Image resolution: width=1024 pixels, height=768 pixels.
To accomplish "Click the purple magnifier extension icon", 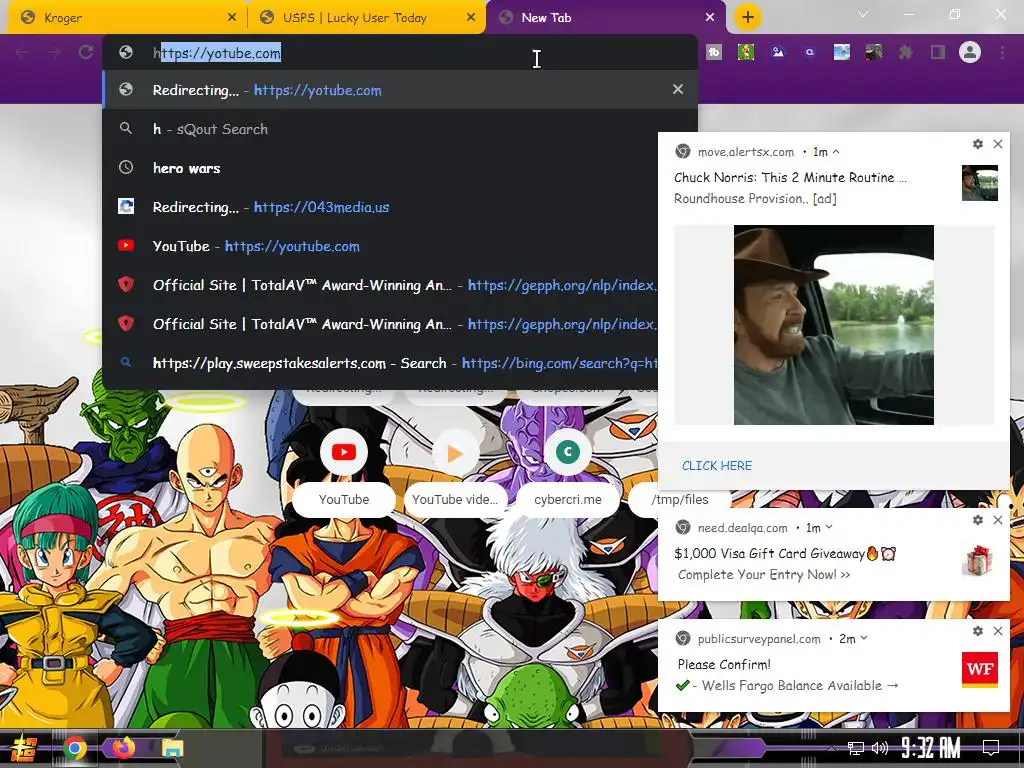I will point(810,52).
